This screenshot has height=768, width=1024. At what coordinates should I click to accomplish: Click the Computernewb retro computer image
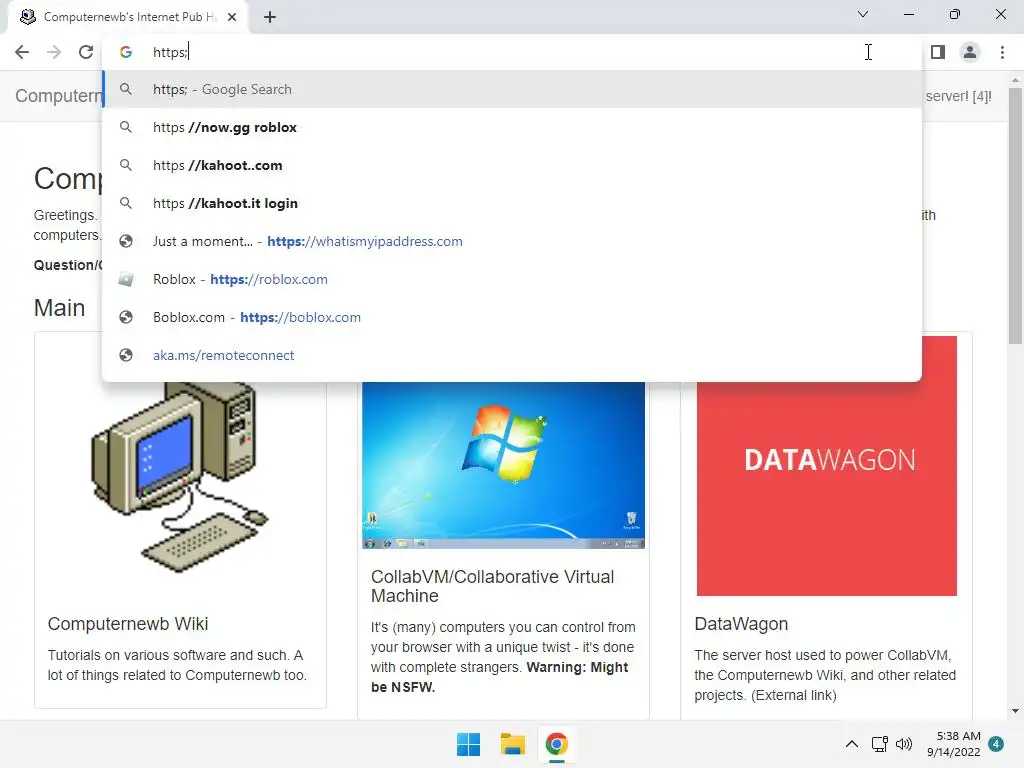point(180,477)
